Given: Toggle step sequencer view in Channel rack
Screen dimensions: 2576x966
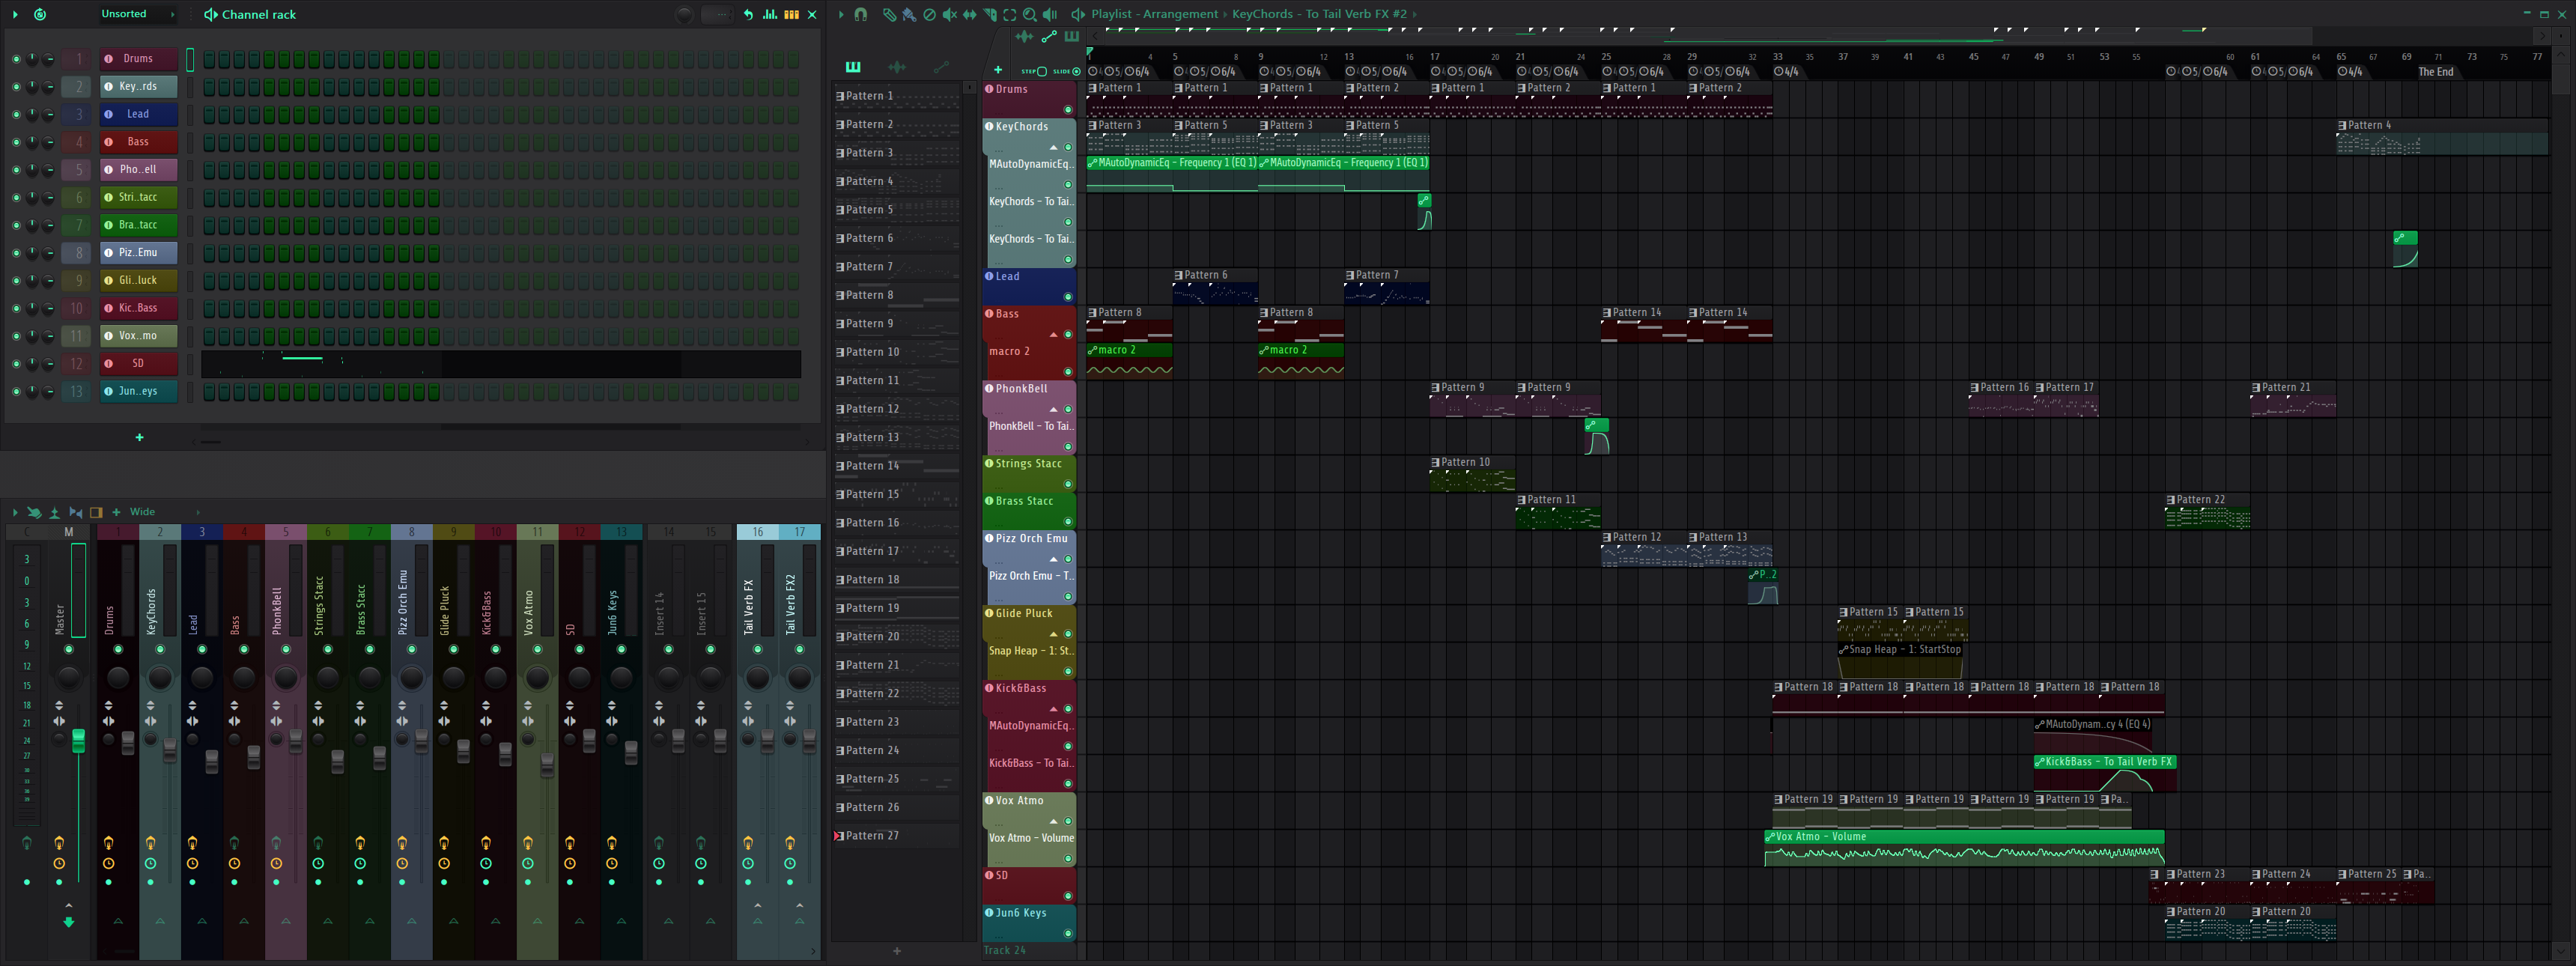Looking at the screenshot, I should [791, 14].
